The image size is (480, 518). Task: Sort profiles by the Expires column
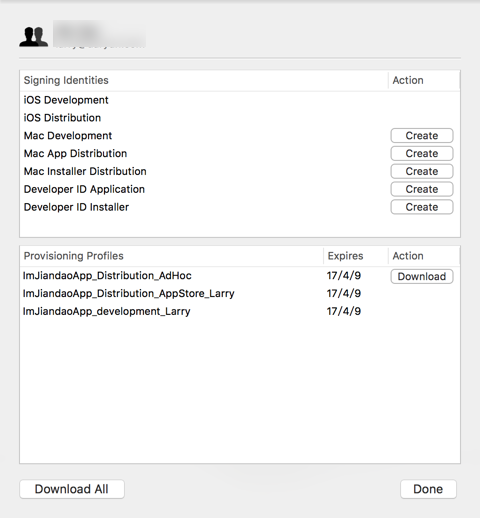356,256
